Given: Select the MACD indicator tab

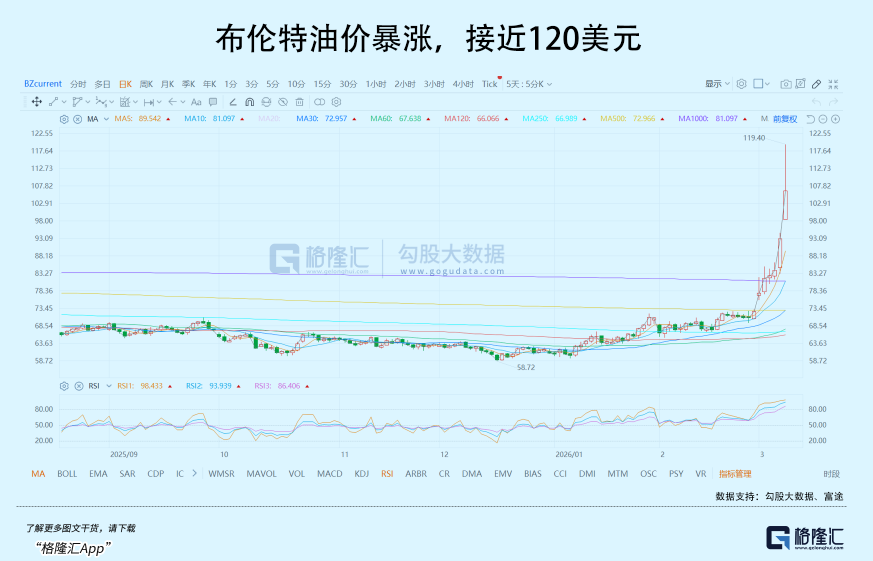Looking at the screenshot, I should [329, 473].
